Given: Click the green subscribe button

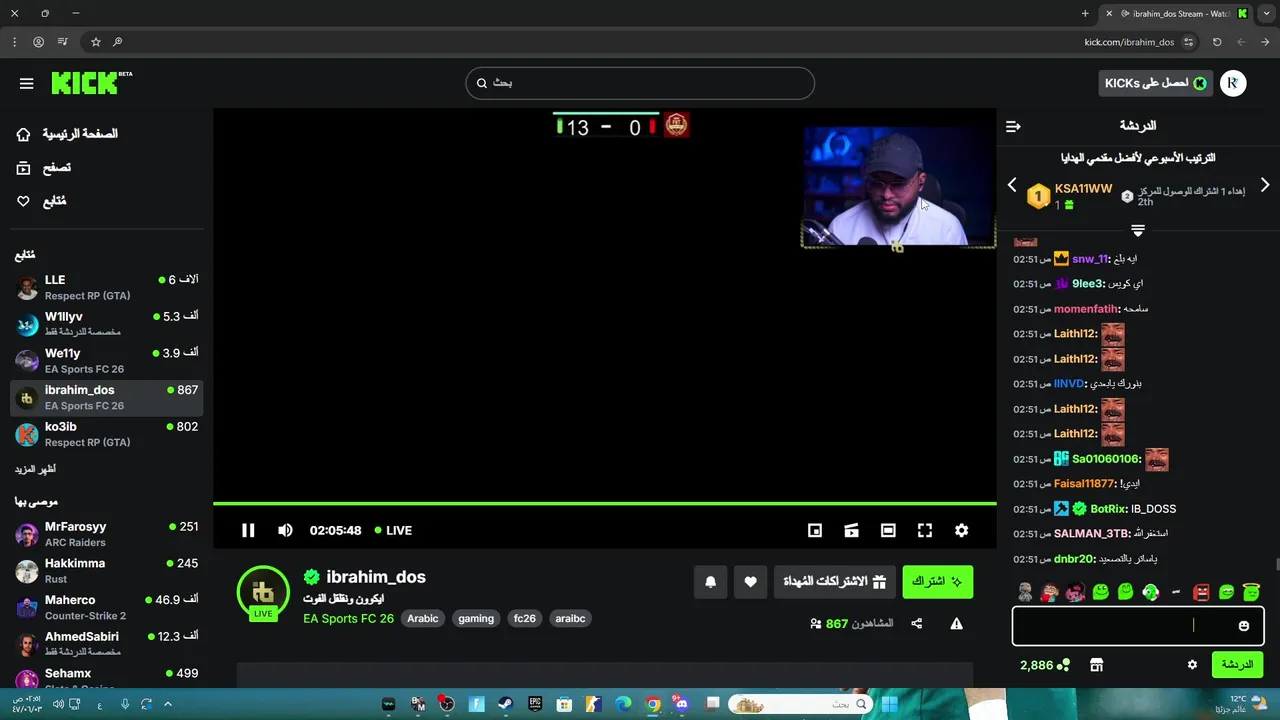Looking at the screenshot, I should click(938, 582).
